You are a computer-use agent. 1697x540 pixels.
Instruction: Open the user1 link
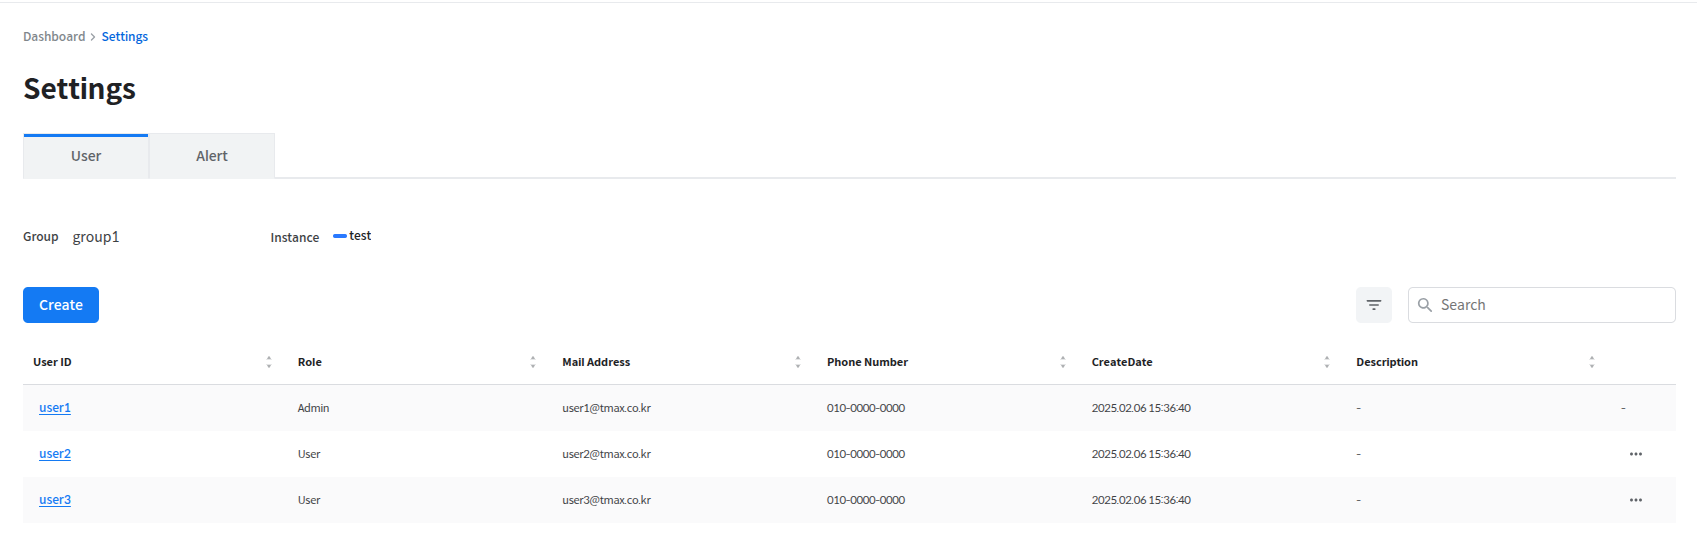(x=55, y=408)
